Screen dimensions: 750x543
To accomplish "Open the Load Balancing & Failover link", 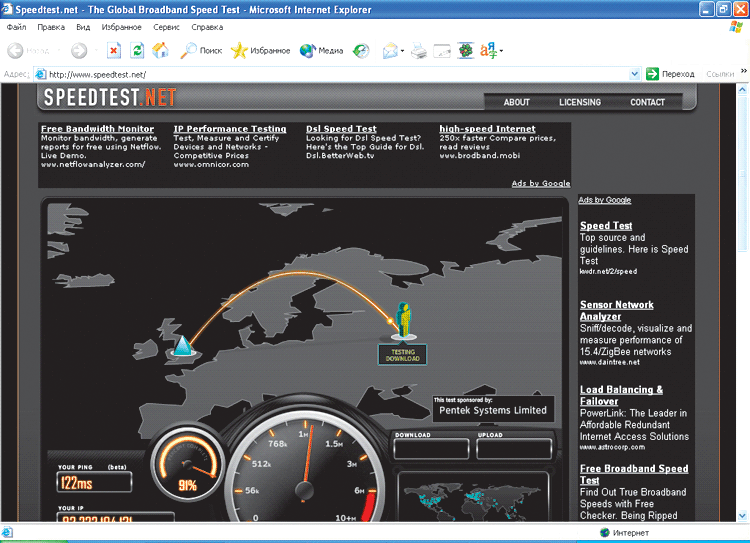I will pyautogui.click(x=621, y=395).
